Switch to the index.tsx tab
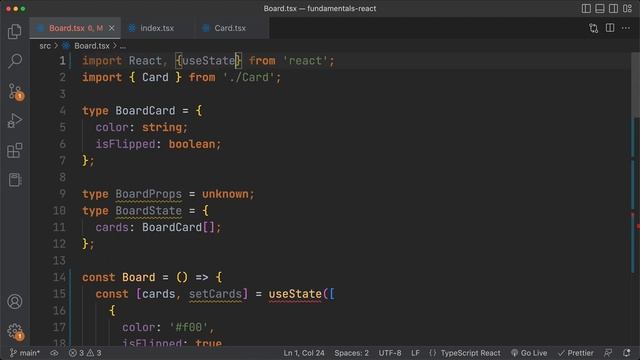The height and width of the screenshot is (360, 640). point(157,28)
